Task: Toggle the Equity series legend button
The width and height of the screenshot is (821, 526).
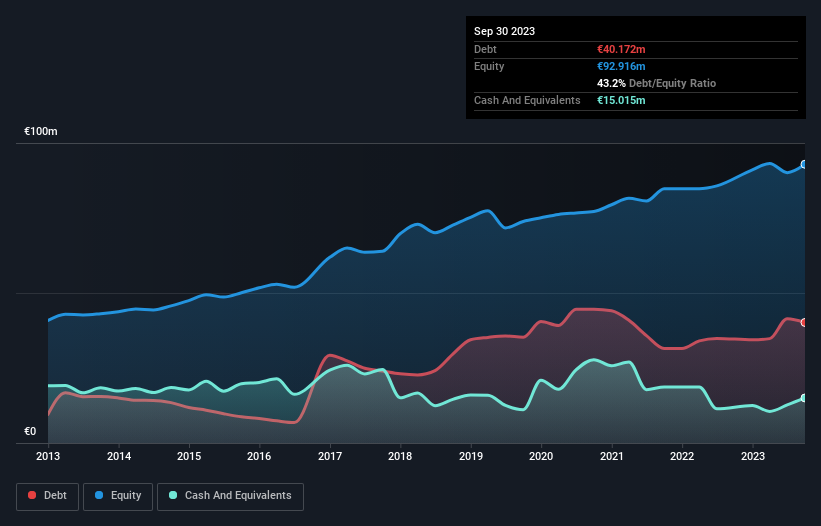Action: pos(118,496)
